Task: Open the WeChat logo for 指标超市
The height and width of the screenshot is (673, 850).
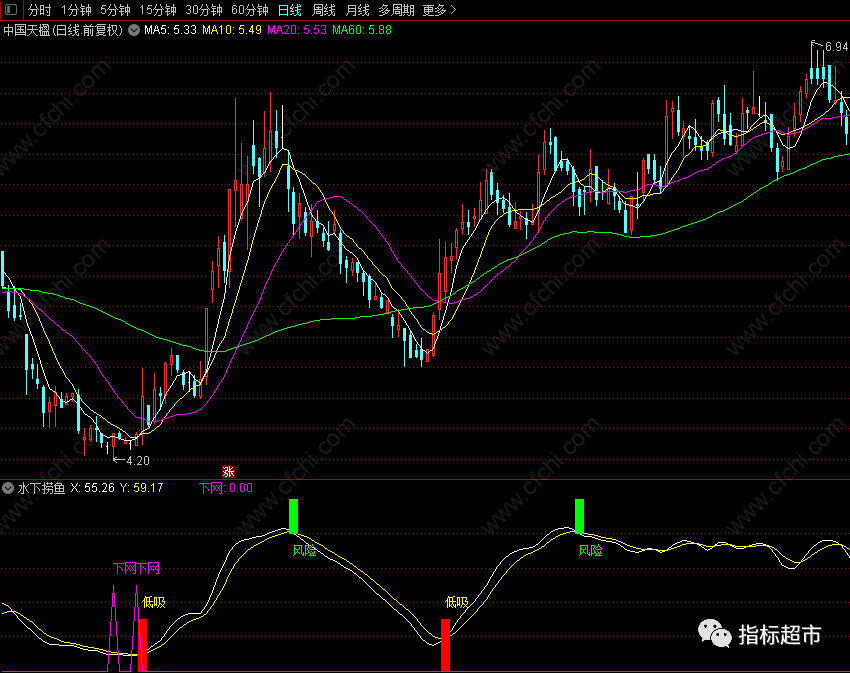Action: (x=714, y=633)
